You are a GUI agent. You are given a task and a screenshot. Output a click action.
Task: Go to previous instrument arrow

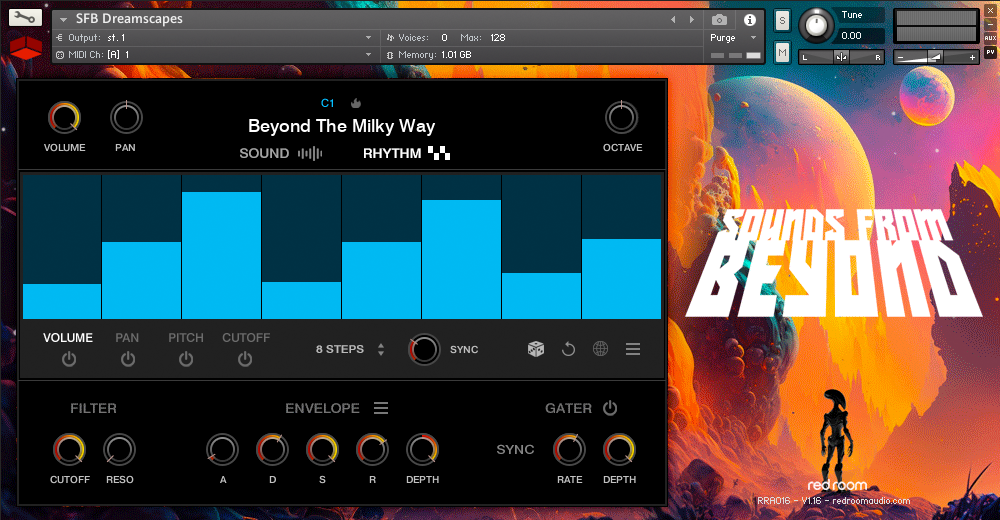[x=673, y=20]
